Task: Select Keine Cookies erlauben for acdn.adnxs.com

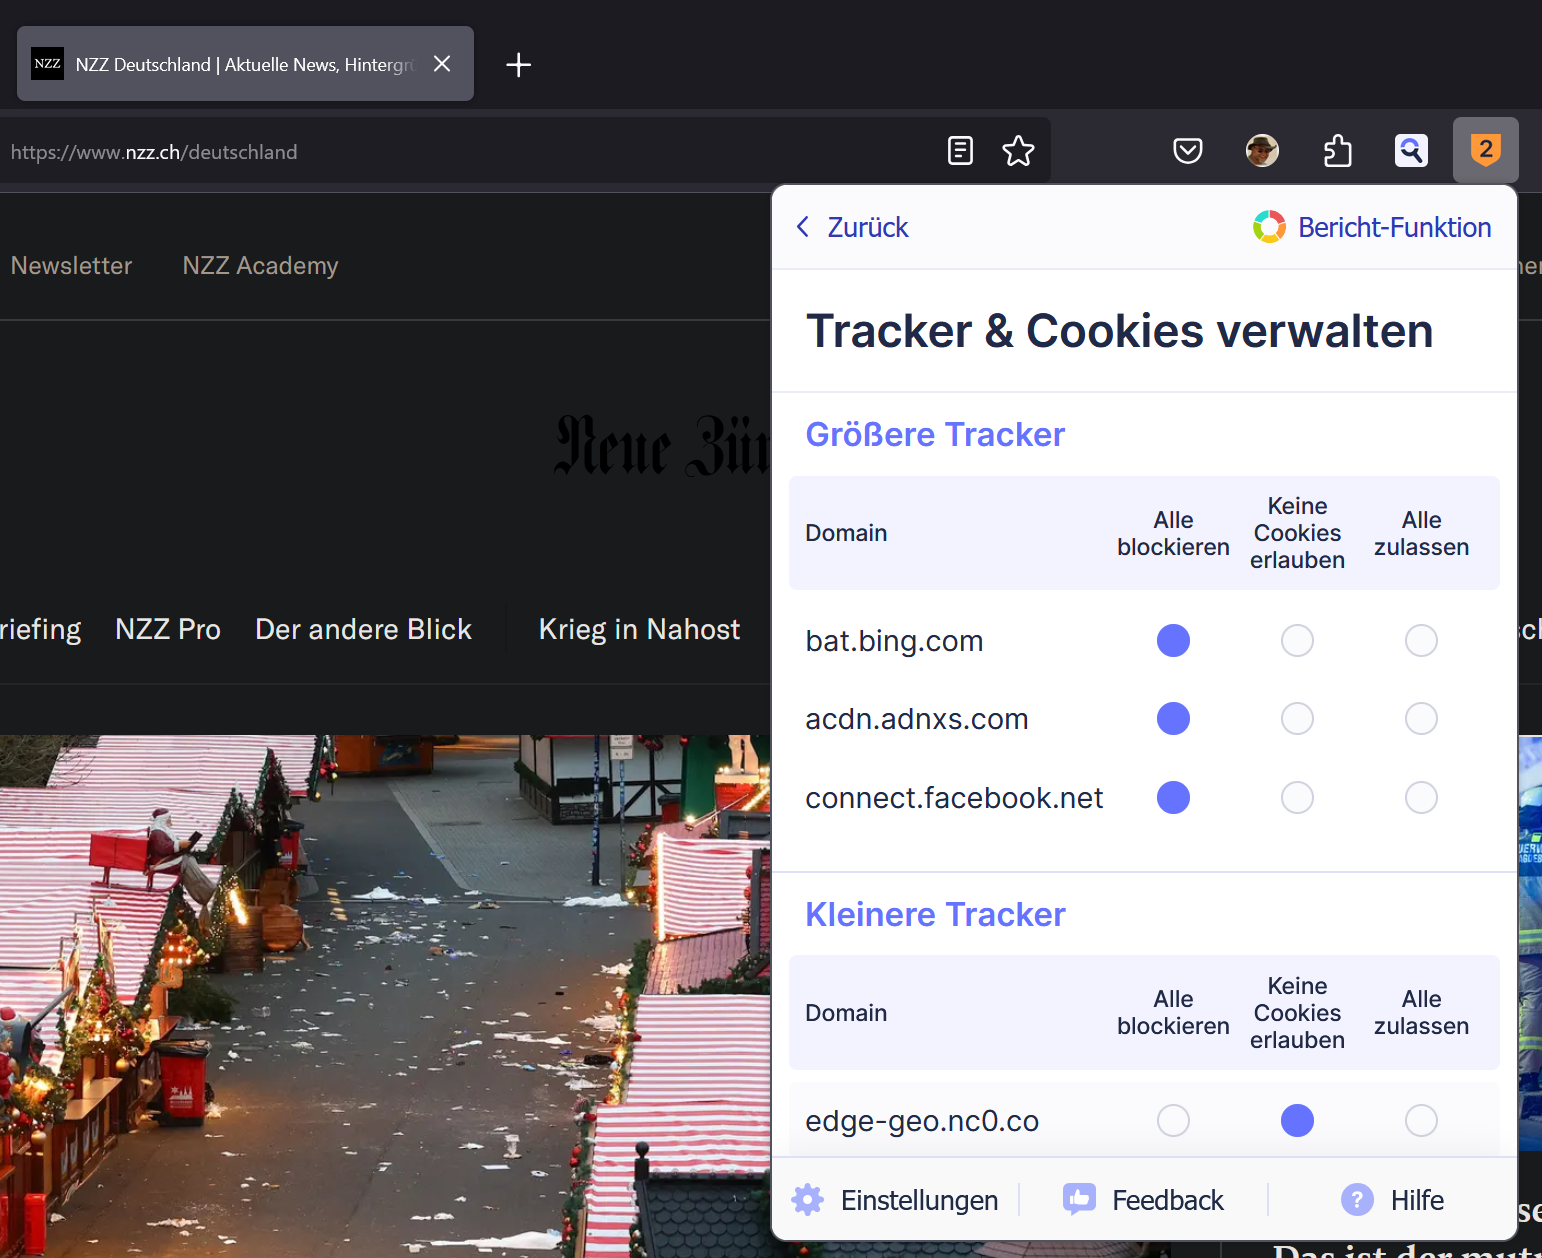Action: [1297, 718]
